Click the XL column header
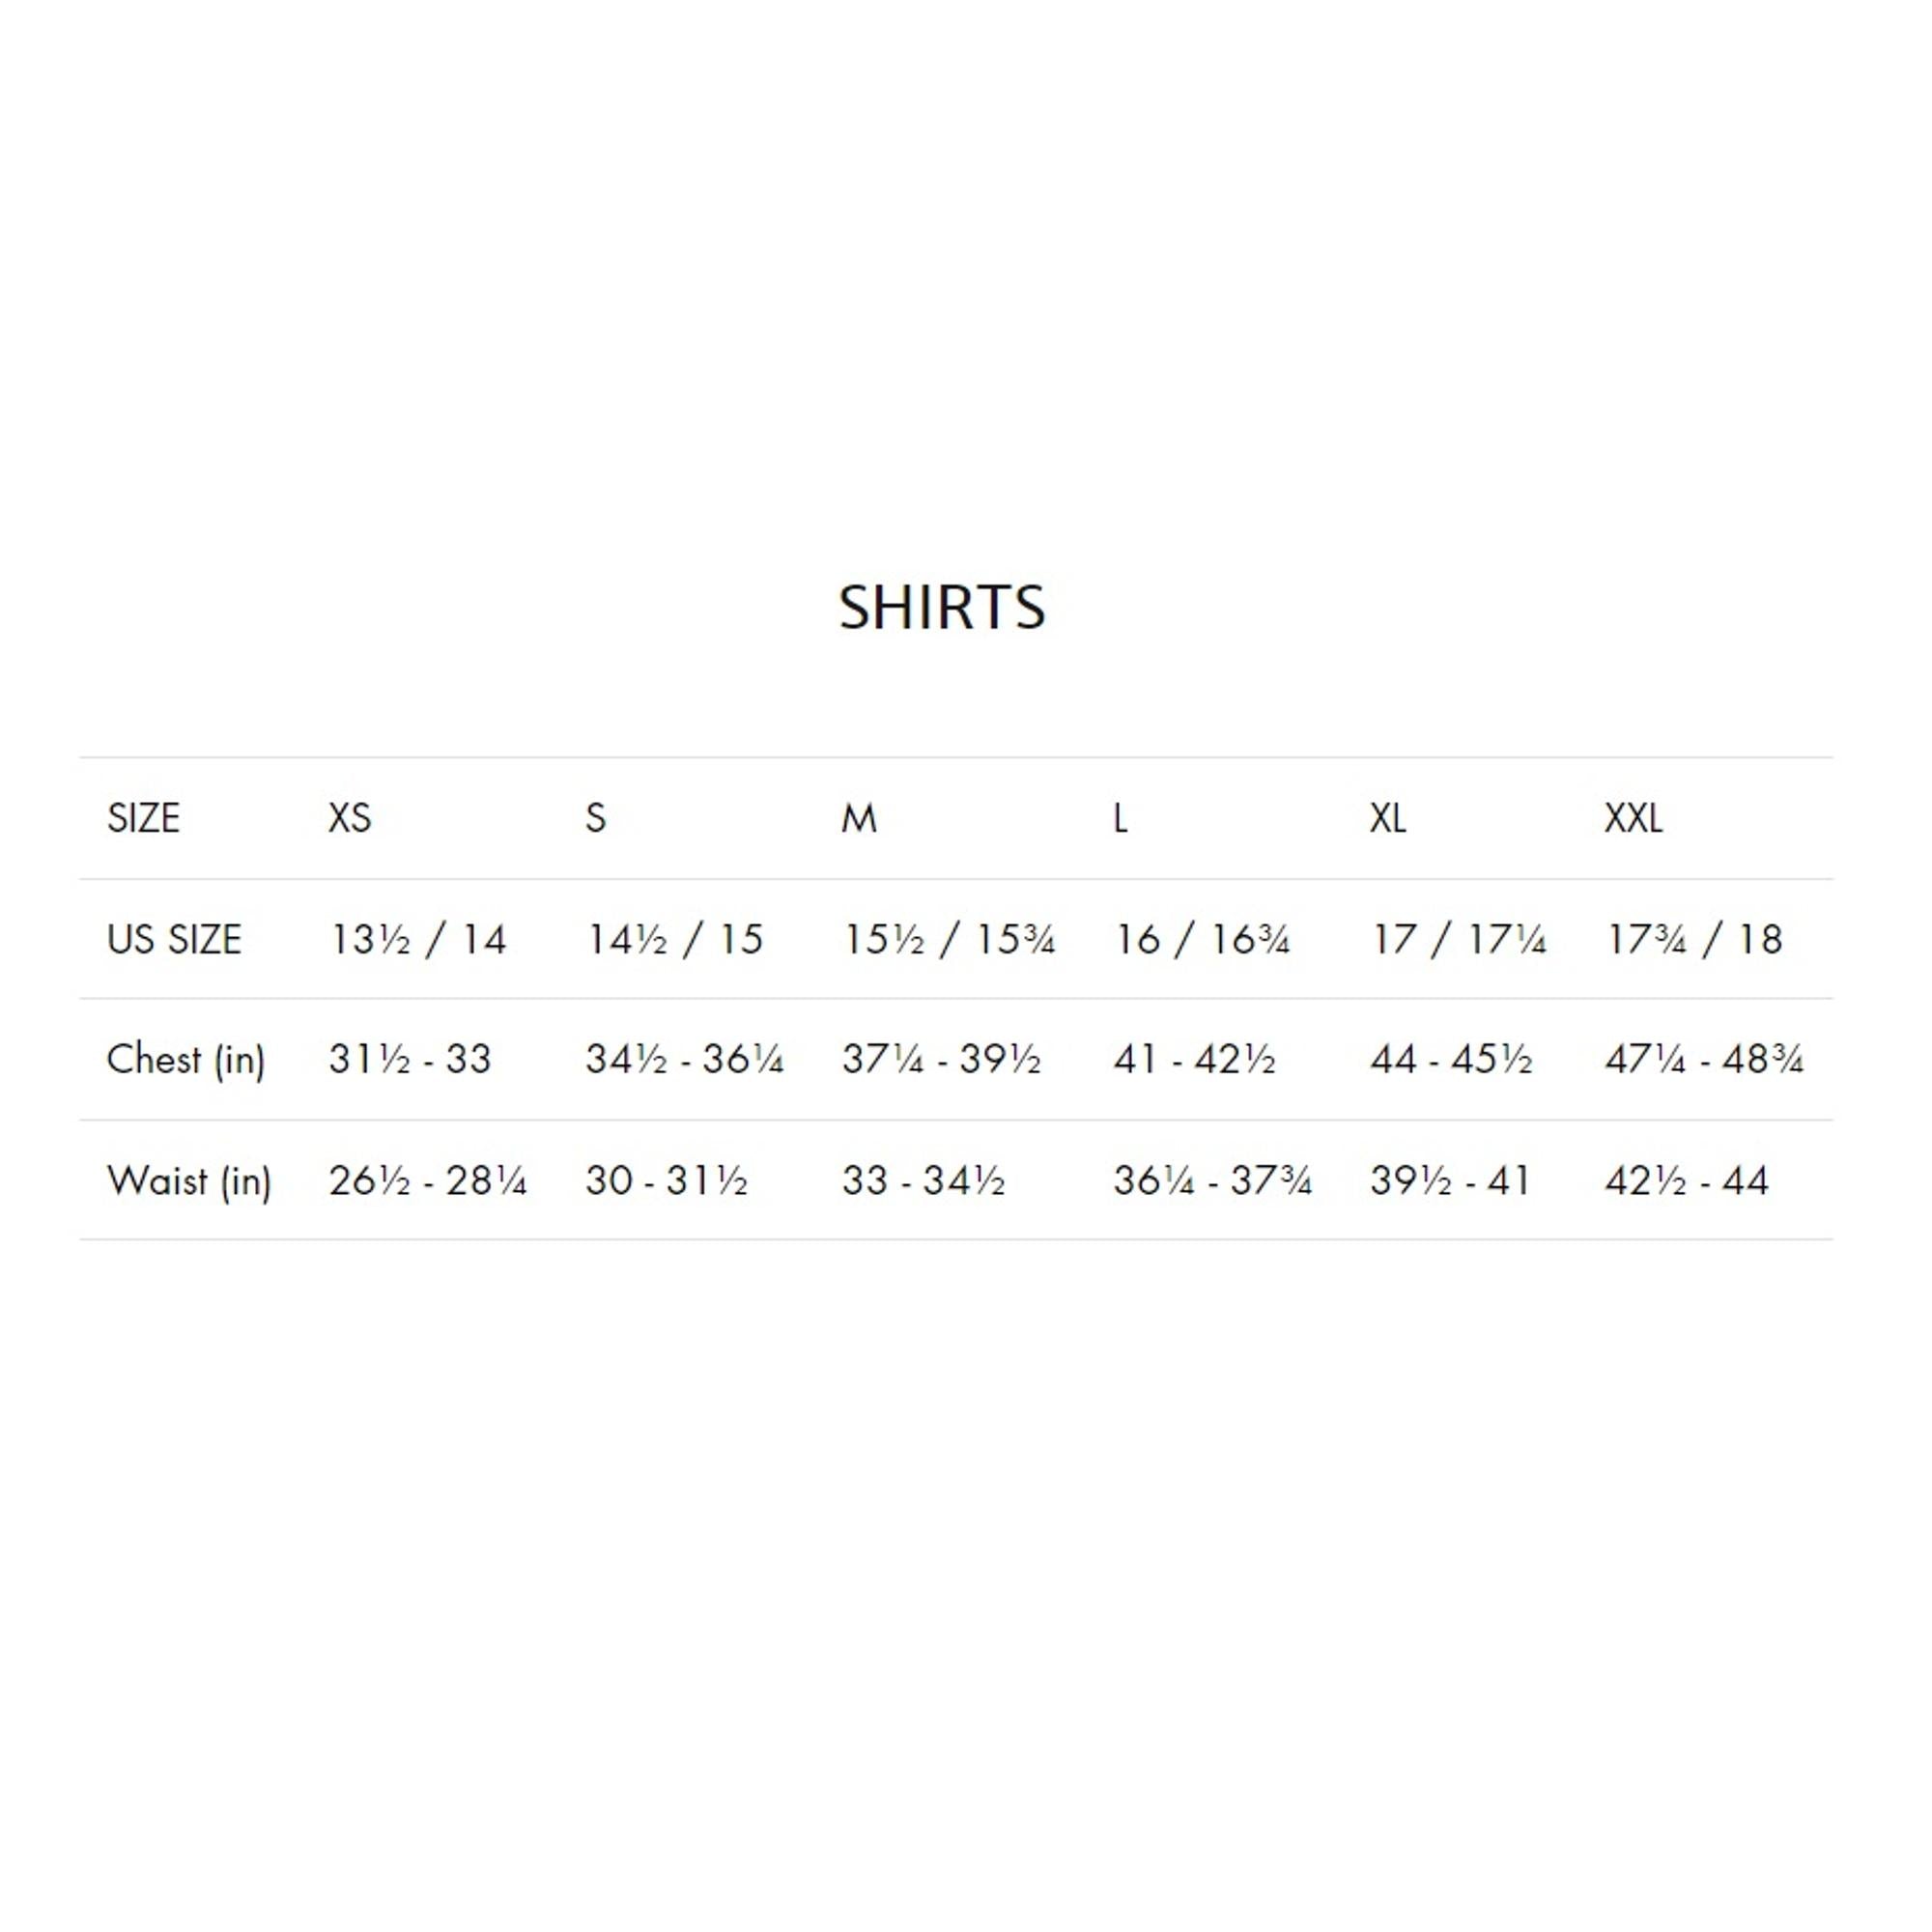The width and height of the screenshot is (1932, 1932). pyautogui.click(x=1387, y=819)
